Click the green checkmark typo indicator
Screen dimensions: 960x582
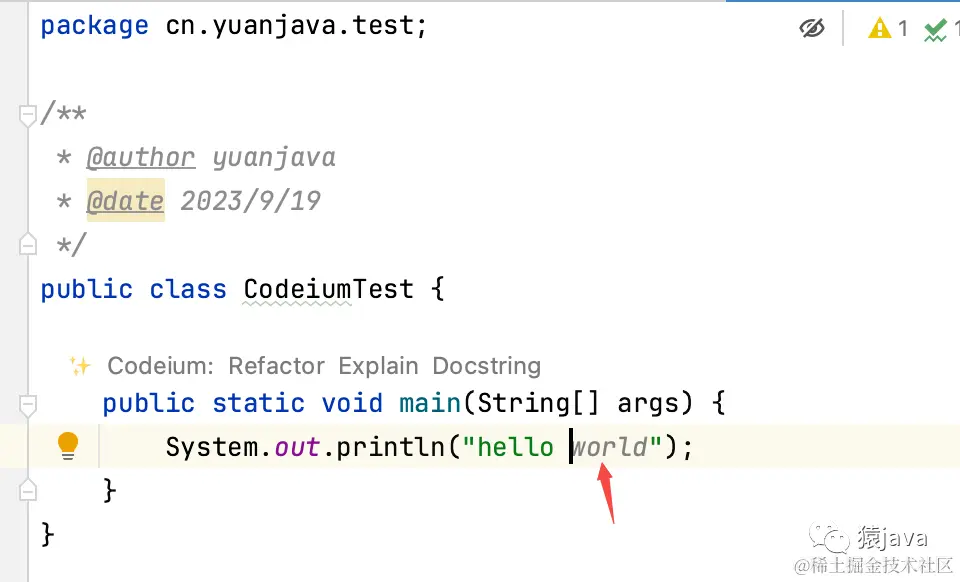point(935,30)
